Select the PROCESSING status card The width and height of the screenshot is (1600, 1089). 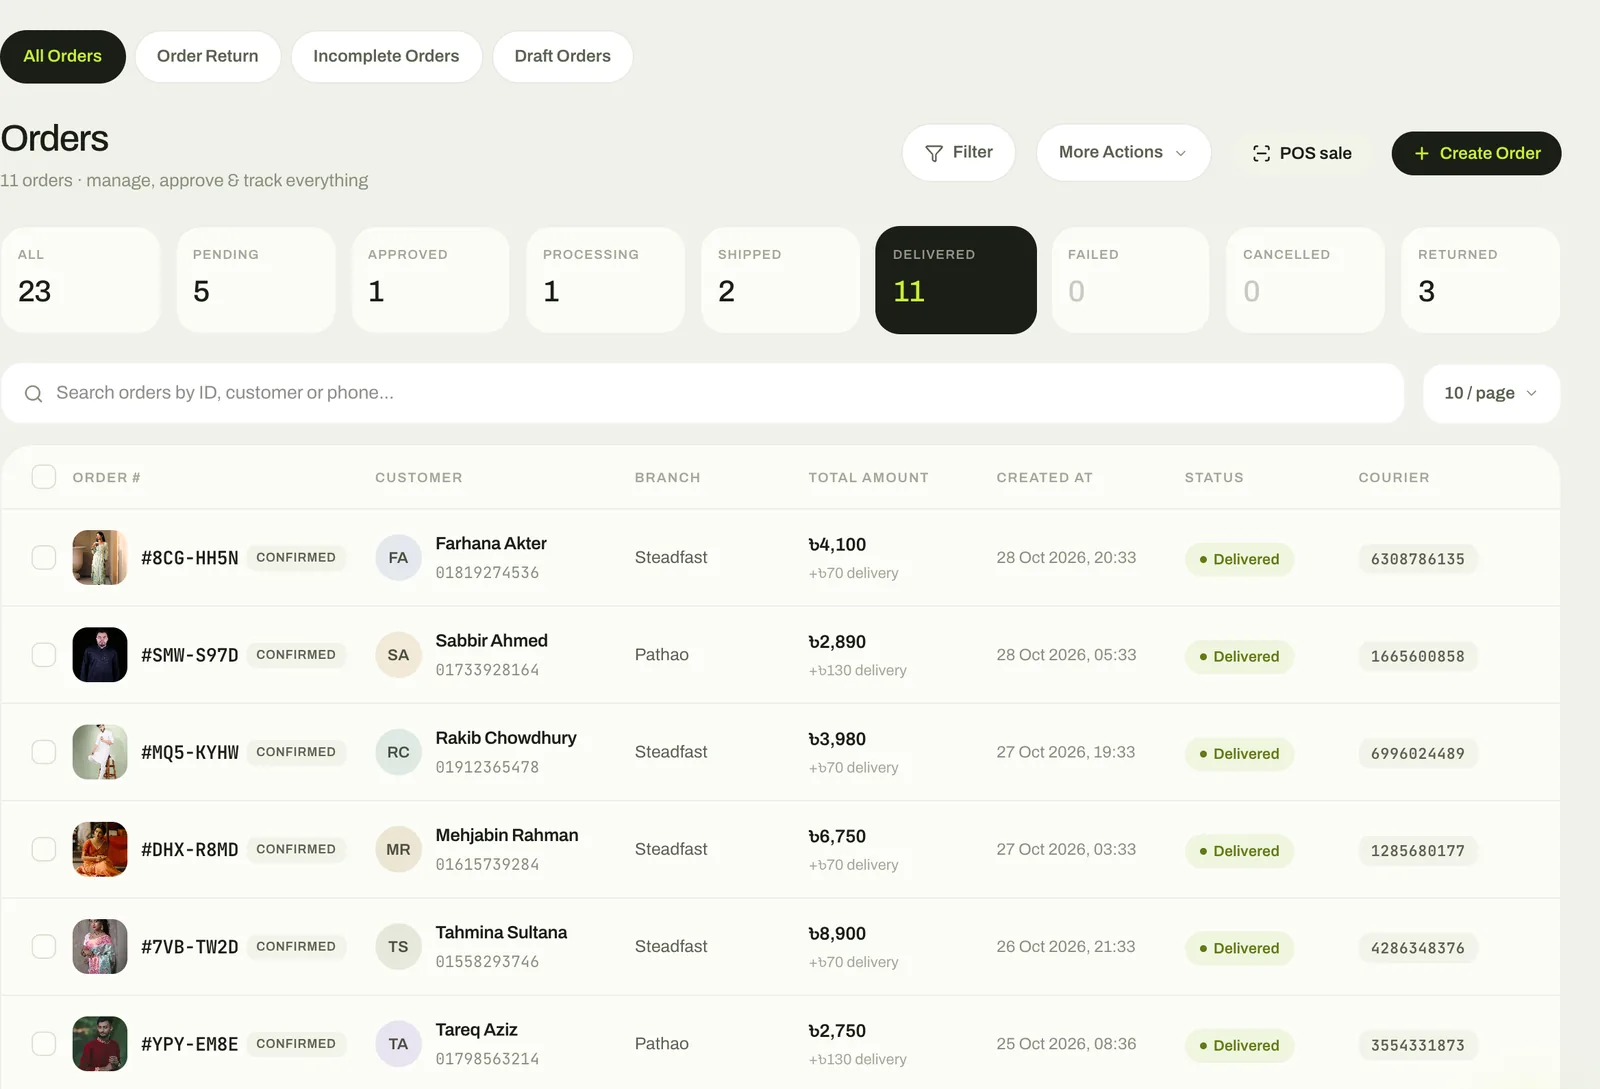point(606,280)
